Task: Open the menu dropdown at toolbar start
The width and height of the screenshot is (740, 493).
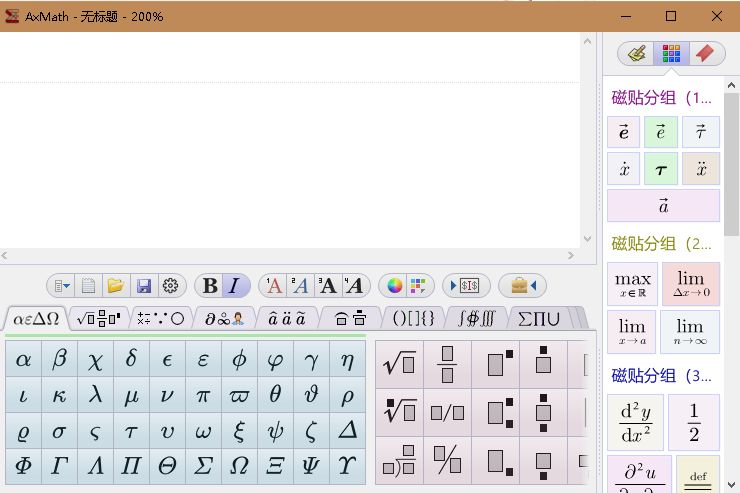Action: pyautogui.click(x=61, y=285)
